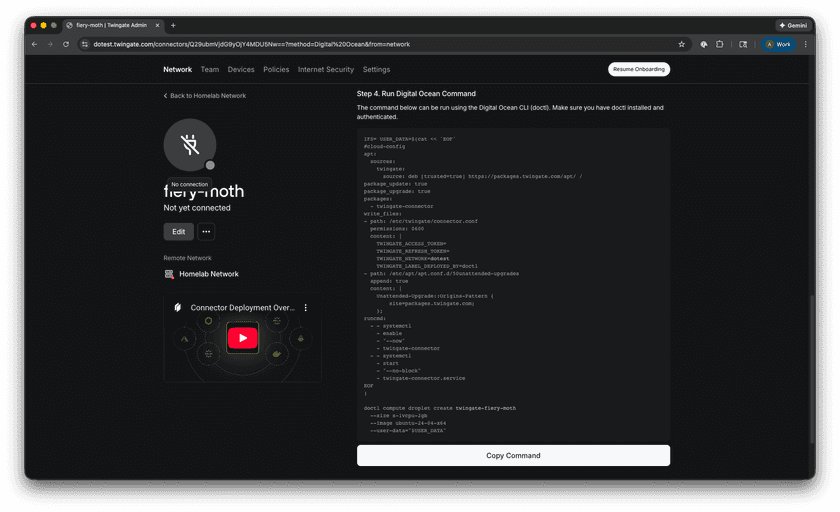
Task: Click the Copy Command button
Action: click(x=513, y=455)
